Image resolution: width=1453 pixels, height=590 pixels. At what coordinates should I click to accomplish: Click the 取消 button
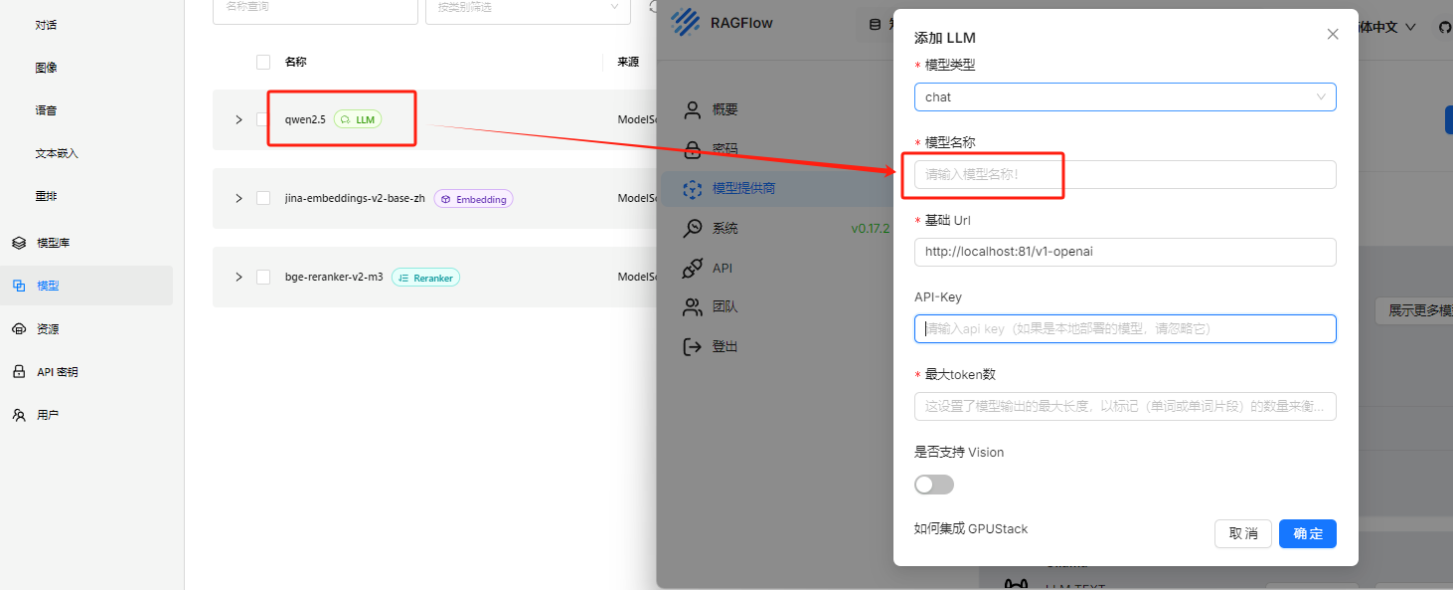[1243, 534]
